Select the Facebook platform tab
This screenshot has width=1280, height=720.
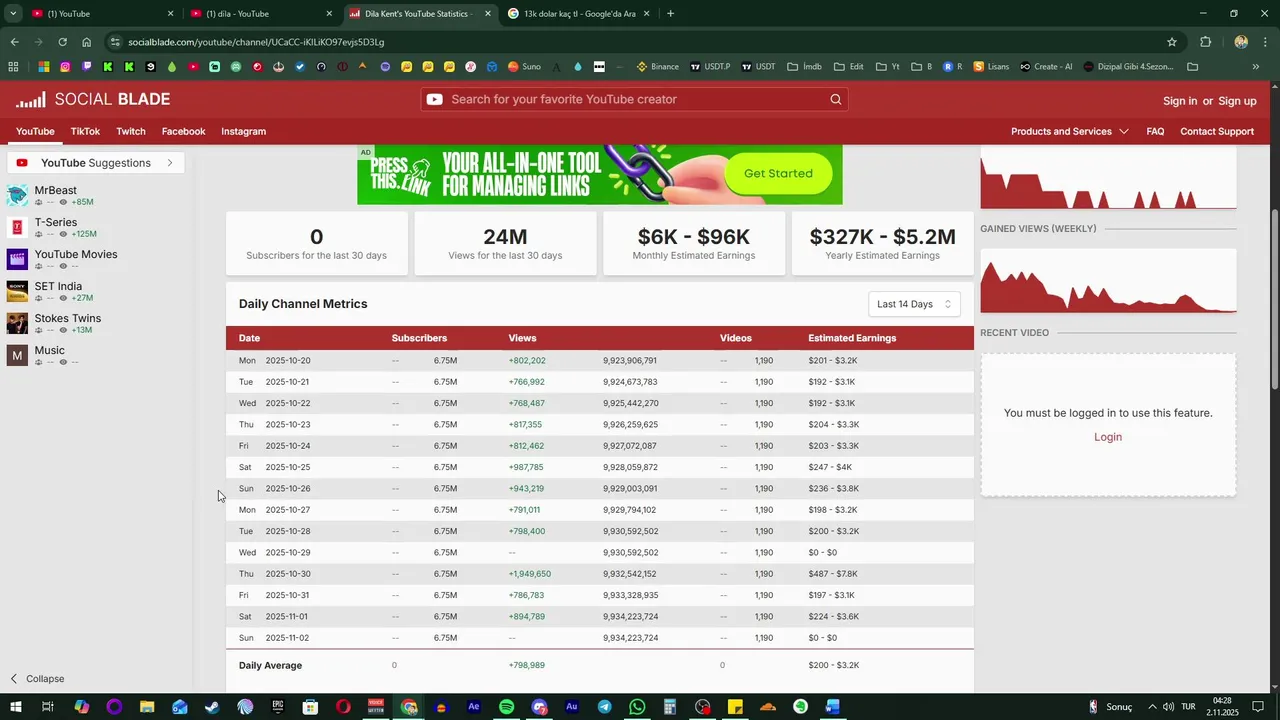(184, 131)
